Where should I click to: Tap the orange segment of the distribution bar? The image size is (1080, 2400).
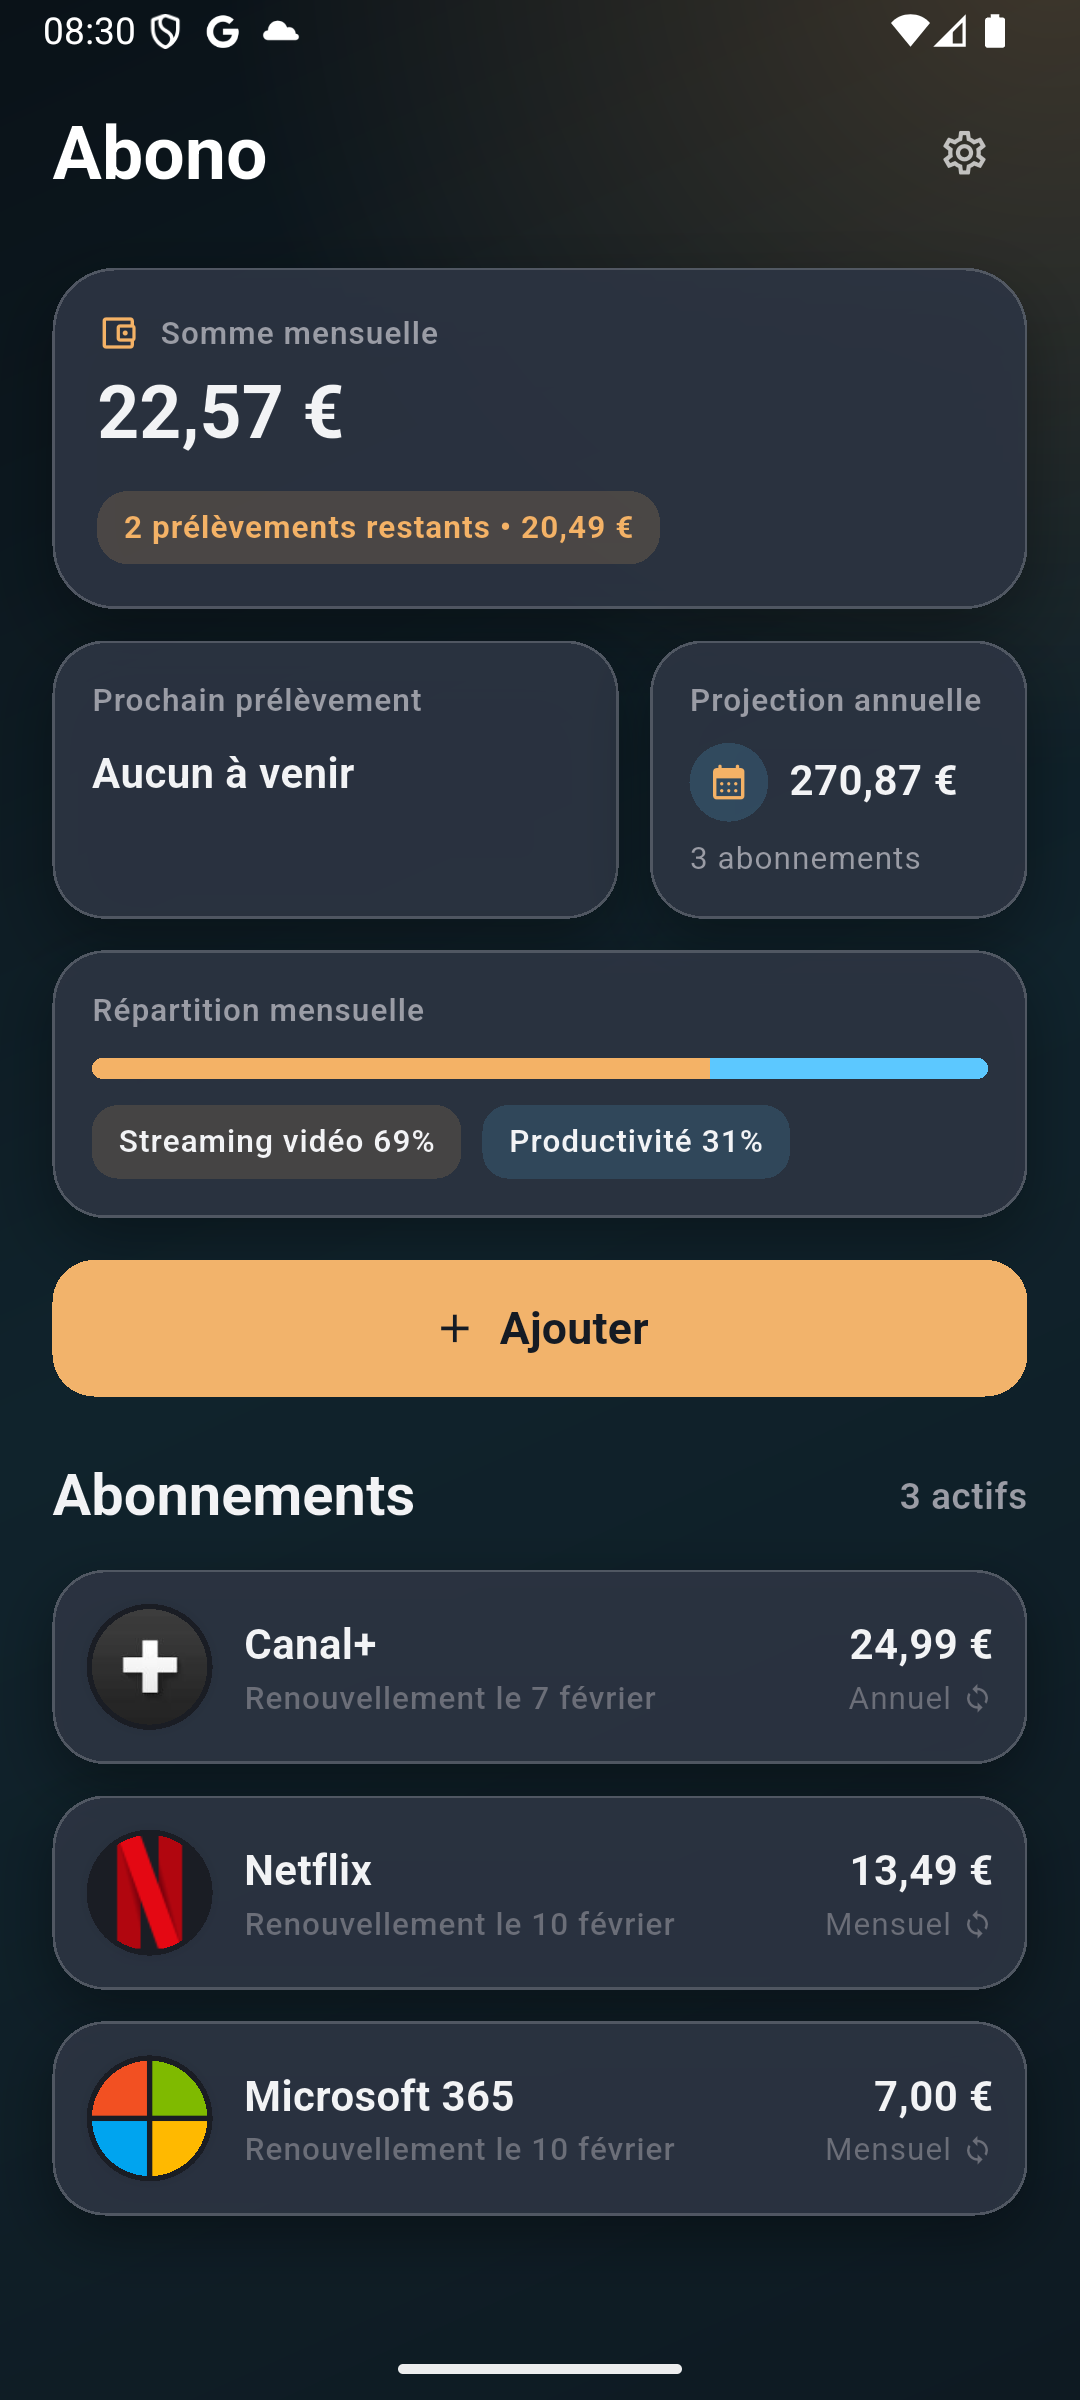(400, 1068)
